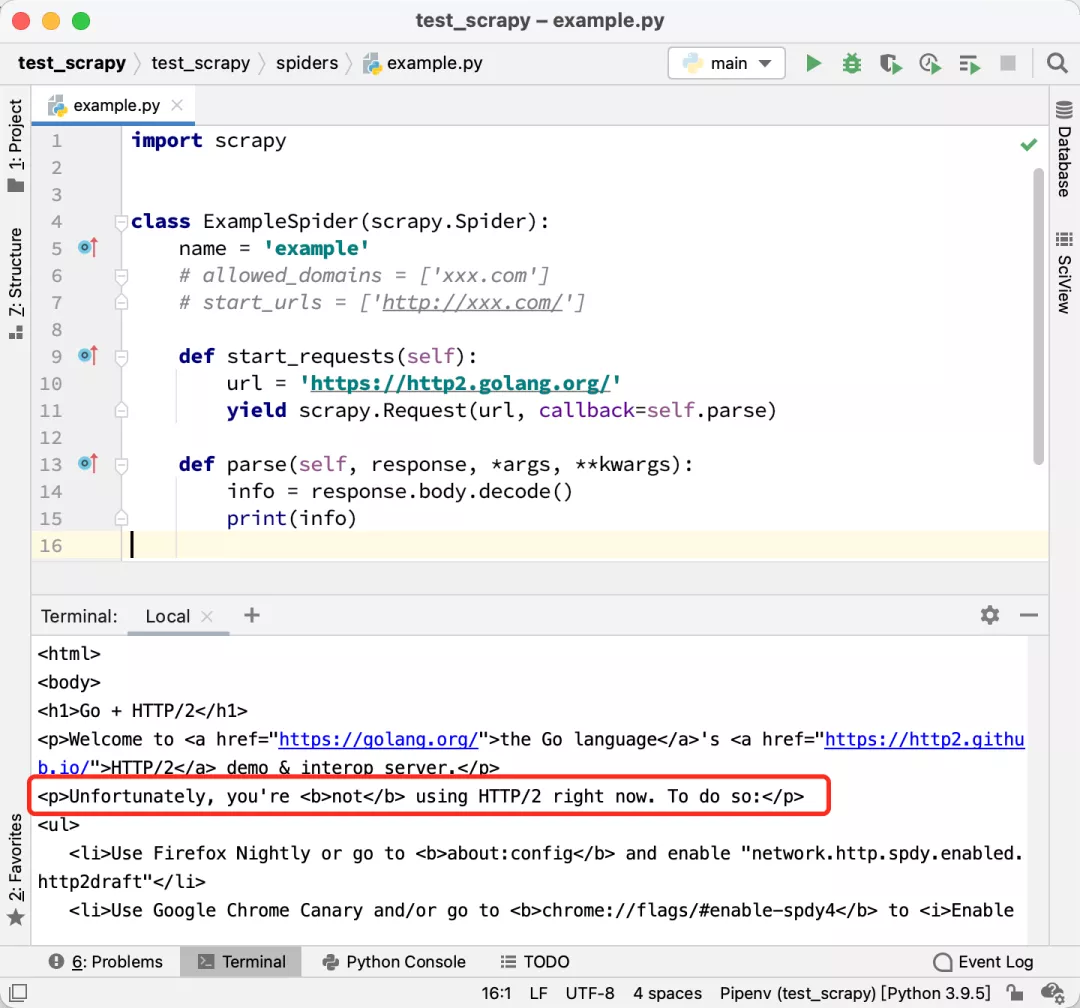Open the TODO tool window
1080x1008 pixels.
[x=535, y=962]
